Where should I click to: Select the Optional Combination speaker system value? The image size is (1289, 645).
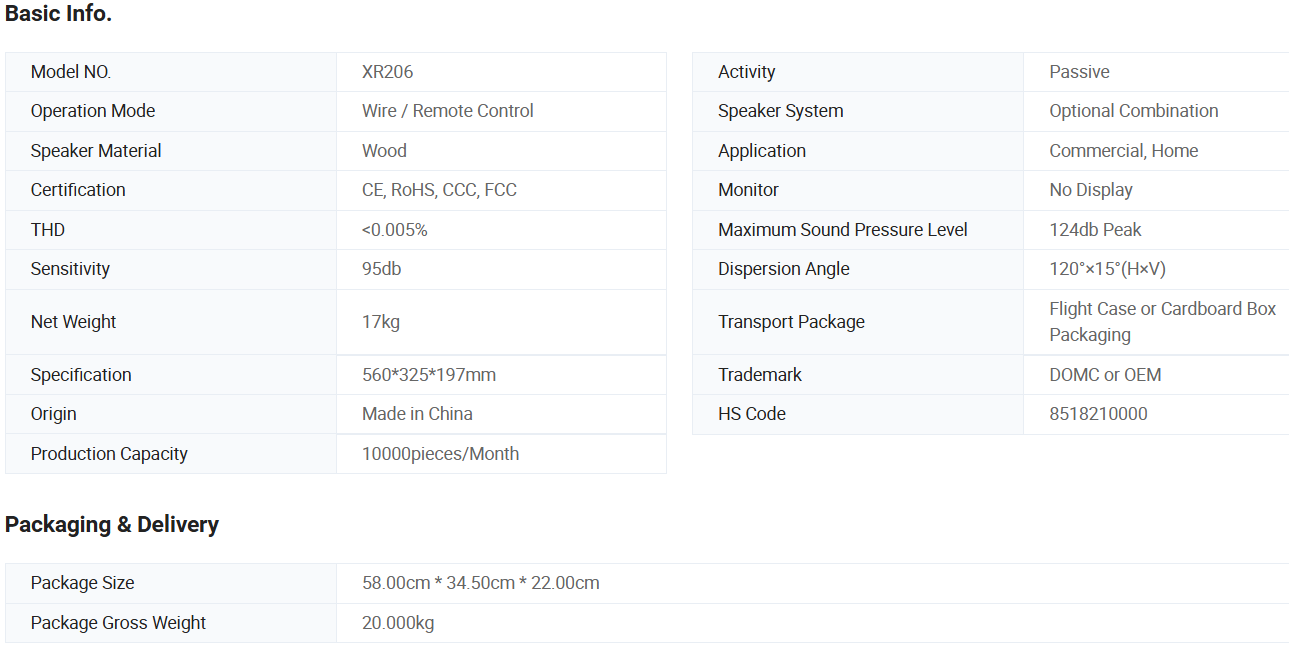(1133, 111)
